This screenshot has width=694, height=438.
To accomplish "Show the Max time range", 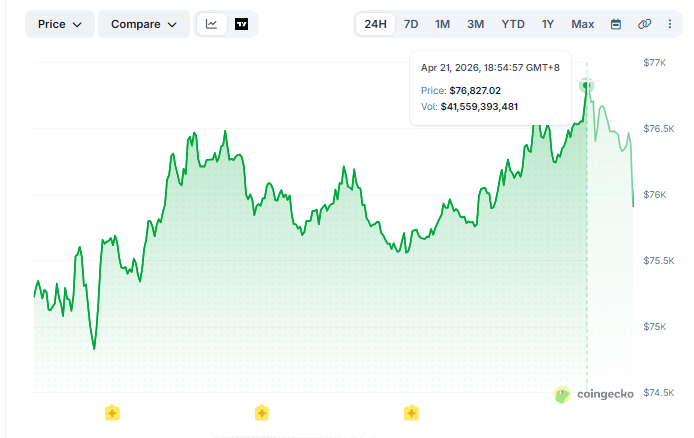I will click(x=582, y=24).
